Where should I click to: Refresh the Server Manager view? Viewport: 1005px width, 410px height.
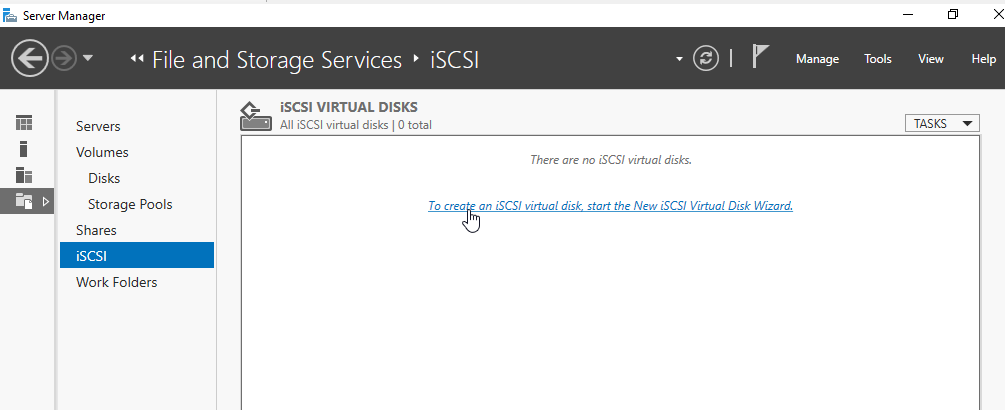tap(706, 59)
